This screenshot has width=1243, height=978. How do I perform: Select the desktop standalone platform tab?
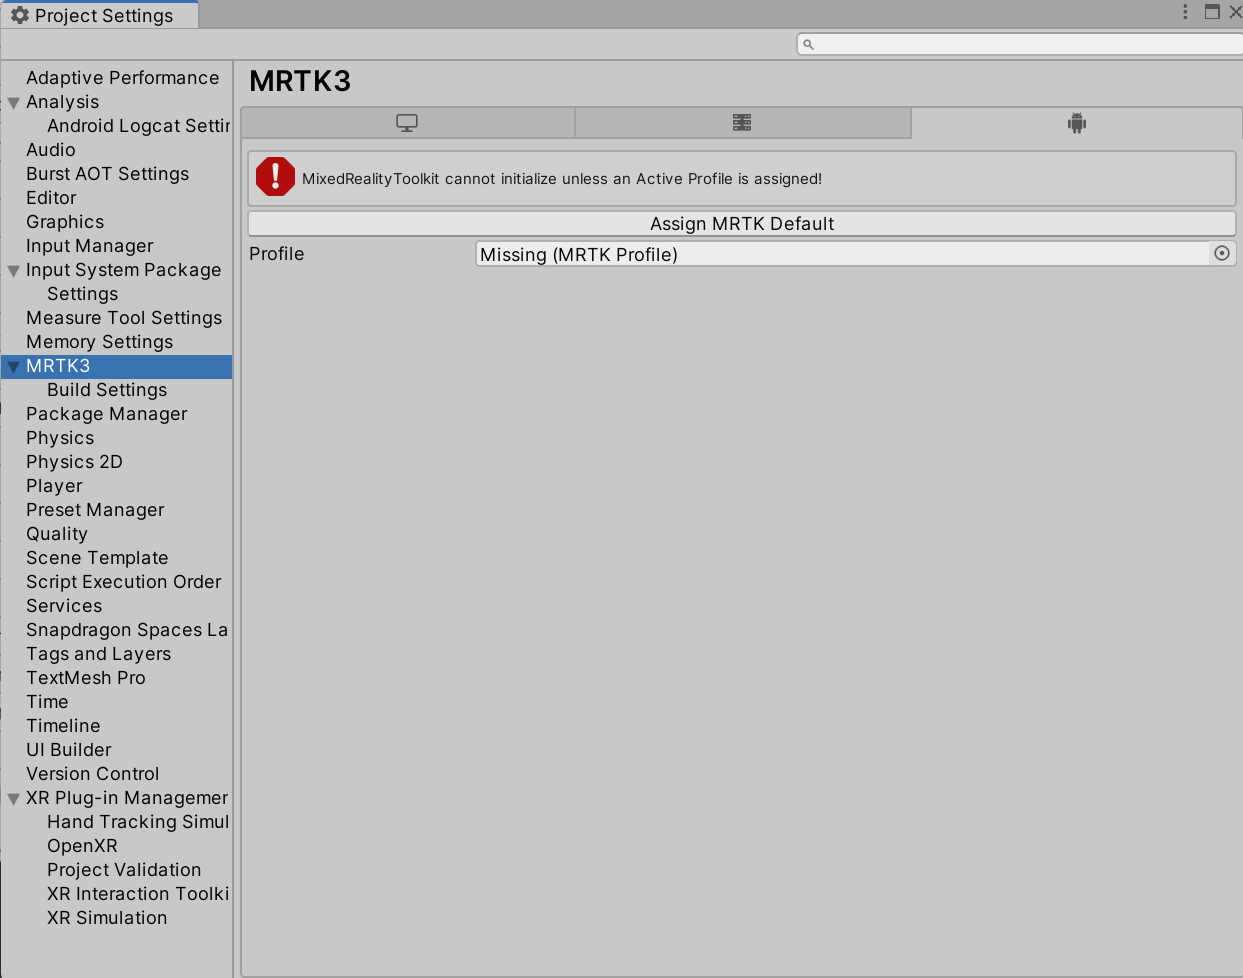[x=407, y=123]
